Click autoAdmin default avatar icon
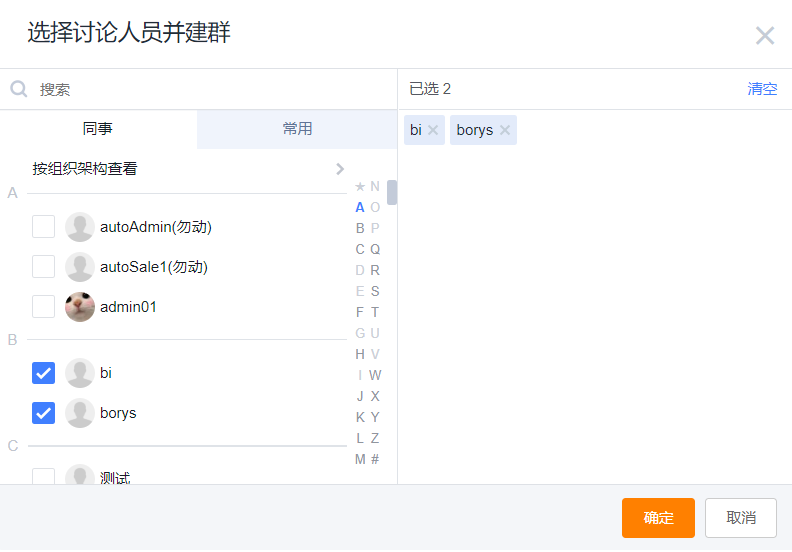Screen dimensions: 792x552 (80, 227)
